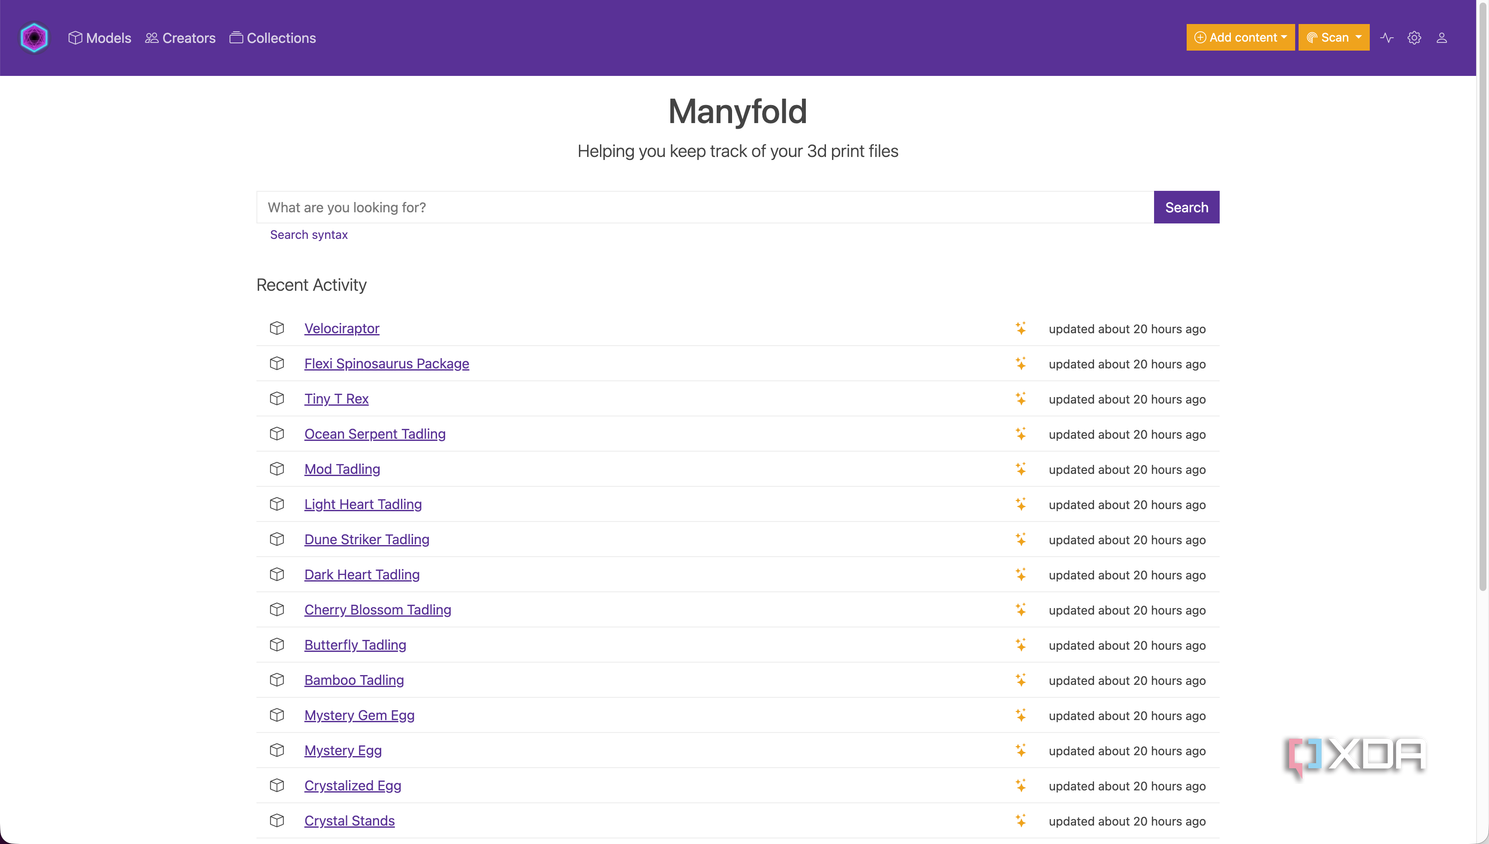1489x844 pixels.
Task: Expand the Add content dropdown
Action: point(1240,38)
